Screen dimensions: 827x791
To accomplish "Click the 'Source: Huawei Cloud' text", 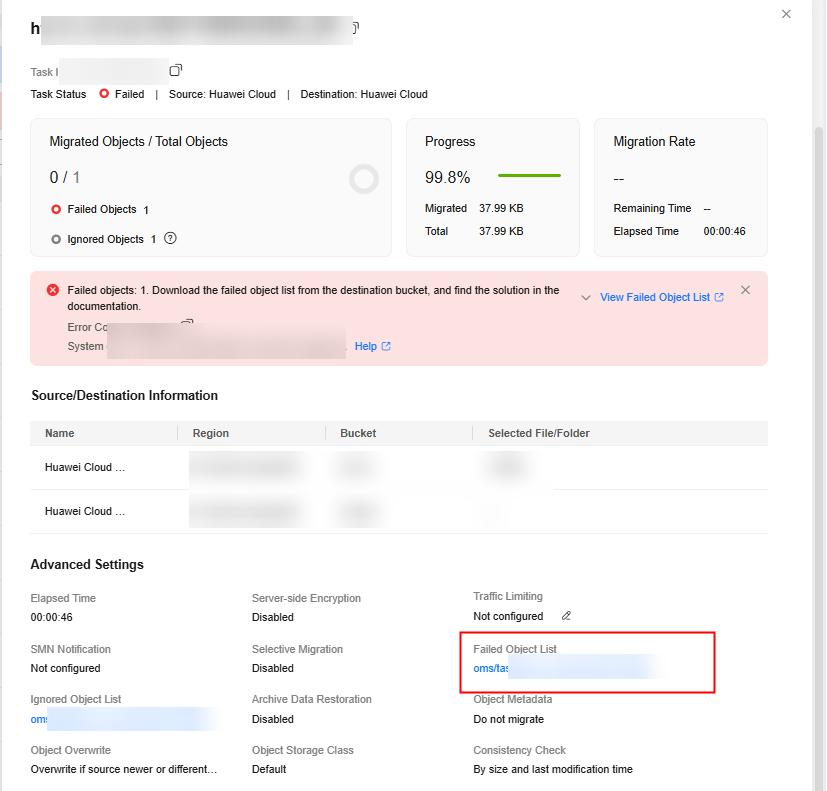I will [222, 94].
